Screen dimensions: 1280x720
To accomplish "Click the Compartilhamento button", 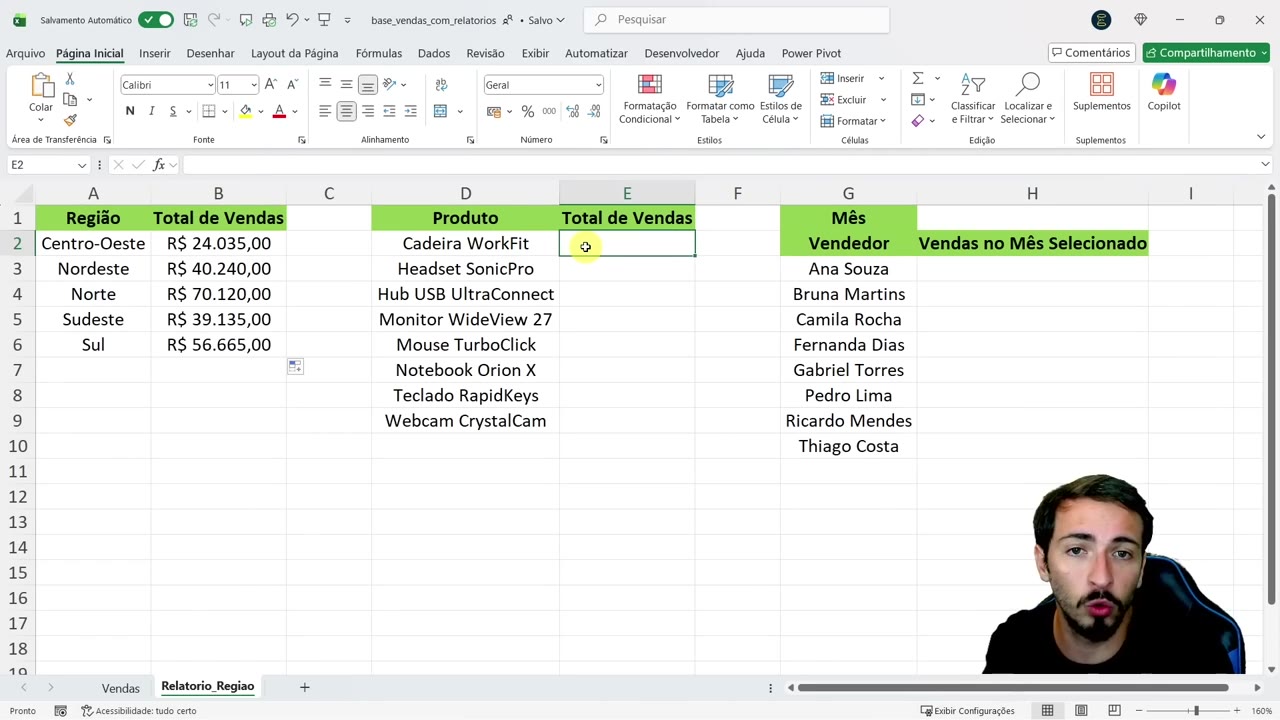I will 1206,53.
